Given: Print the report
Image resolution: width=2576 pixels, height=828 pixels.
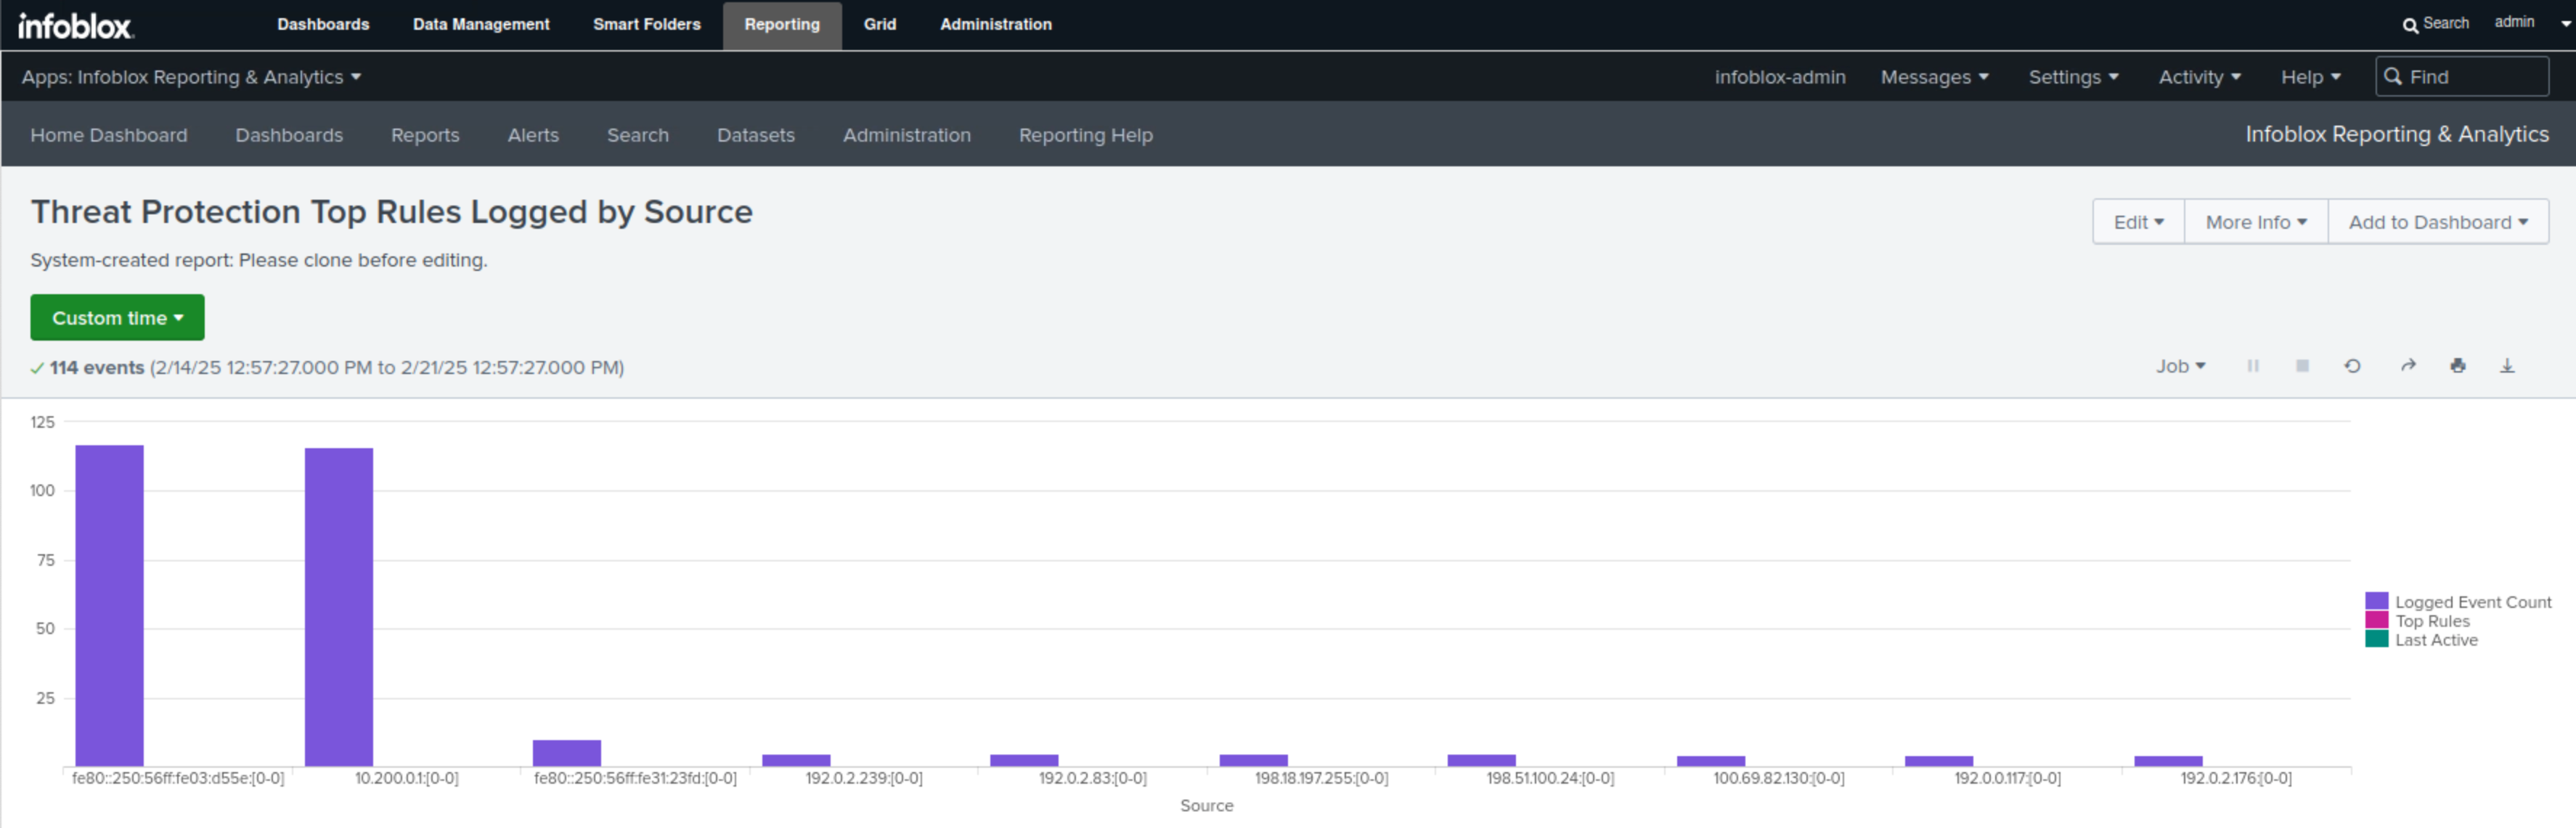Looking at the screenshot, I should 2457,366.
